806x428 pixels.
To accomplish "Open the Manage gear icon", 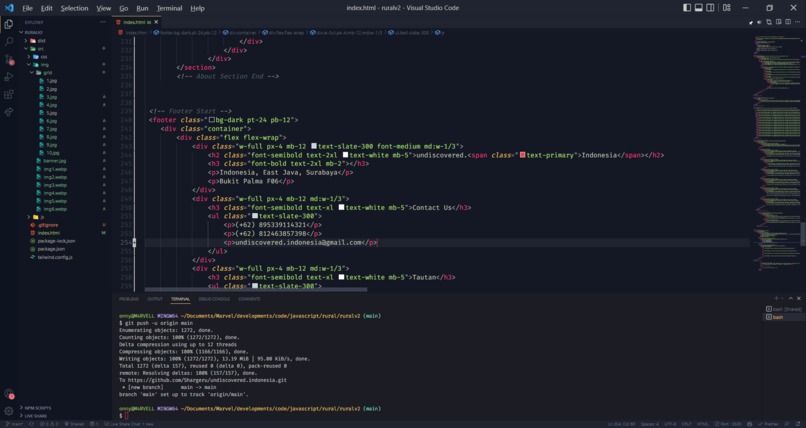I will click(x=9, y=411).
